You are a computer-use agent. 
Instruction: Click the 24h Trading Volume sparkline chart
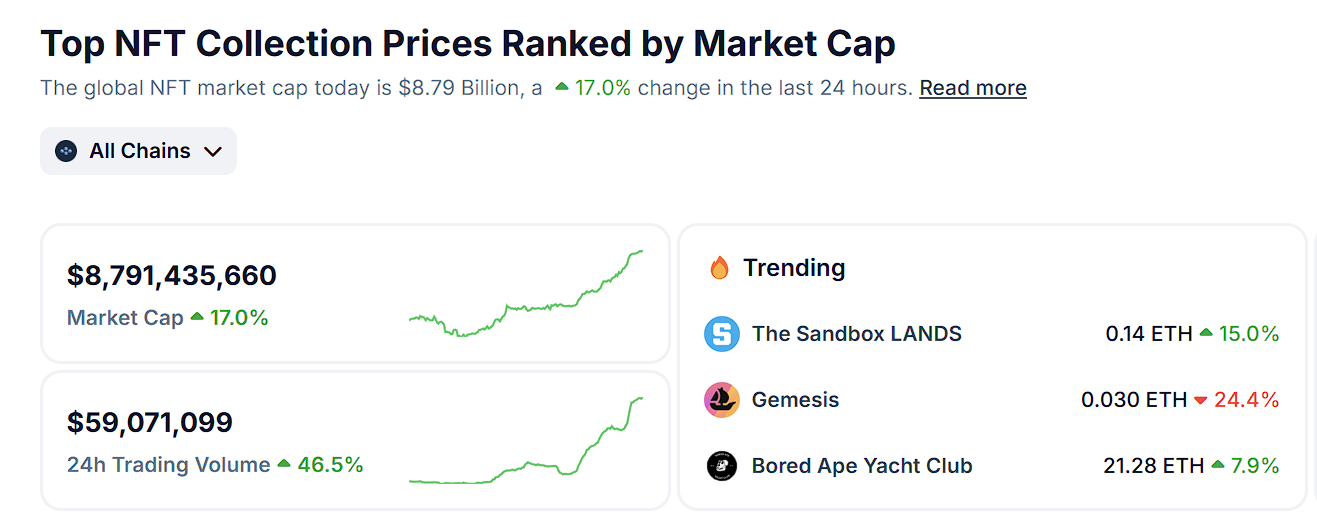point(526,444)
